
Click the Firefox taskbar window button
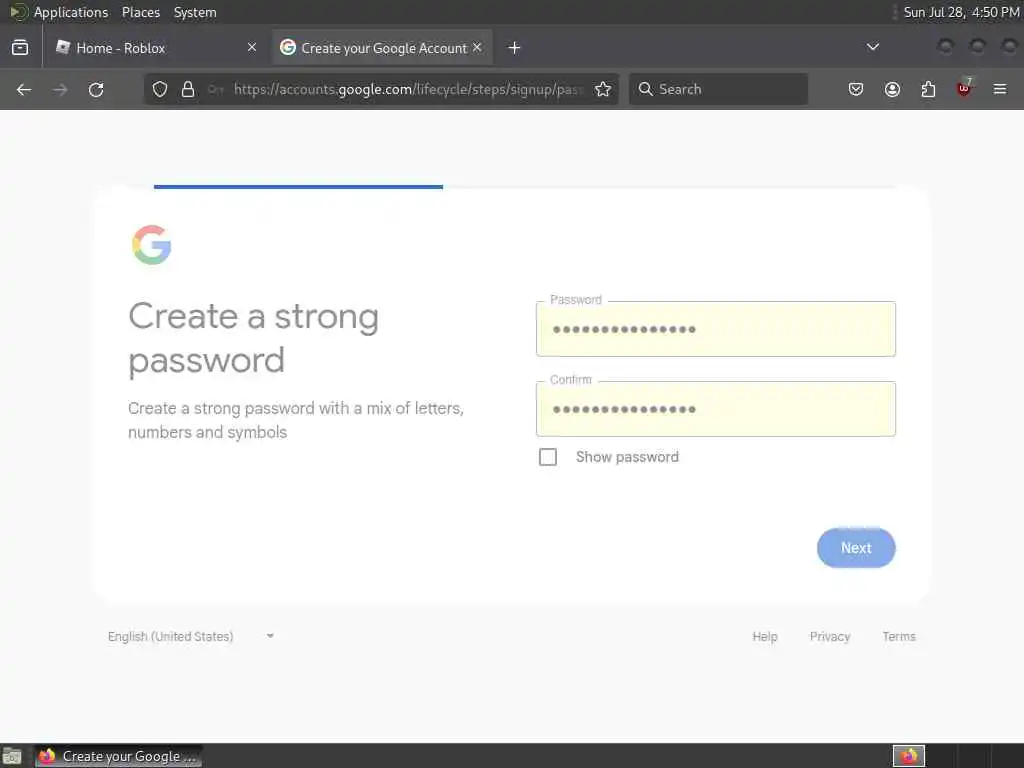[x=119, y=756]
